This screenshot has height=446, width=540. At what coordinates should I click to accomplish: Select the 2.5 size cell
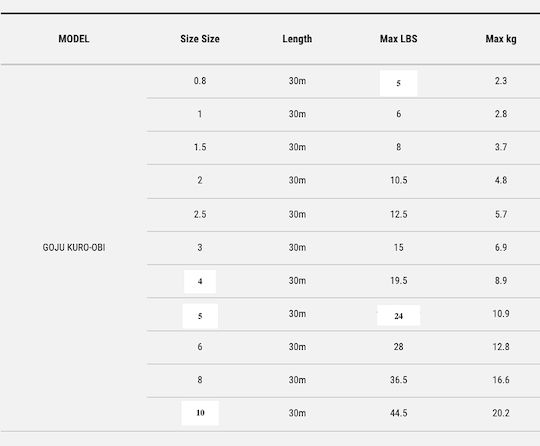[x=200, y=214]
